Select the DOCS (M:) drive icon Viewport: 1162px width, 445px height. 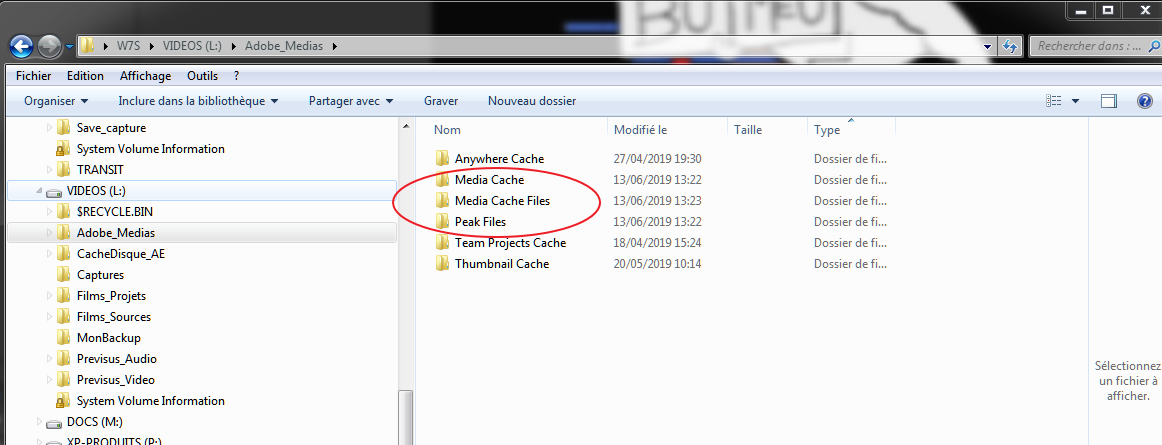(53, 423)
